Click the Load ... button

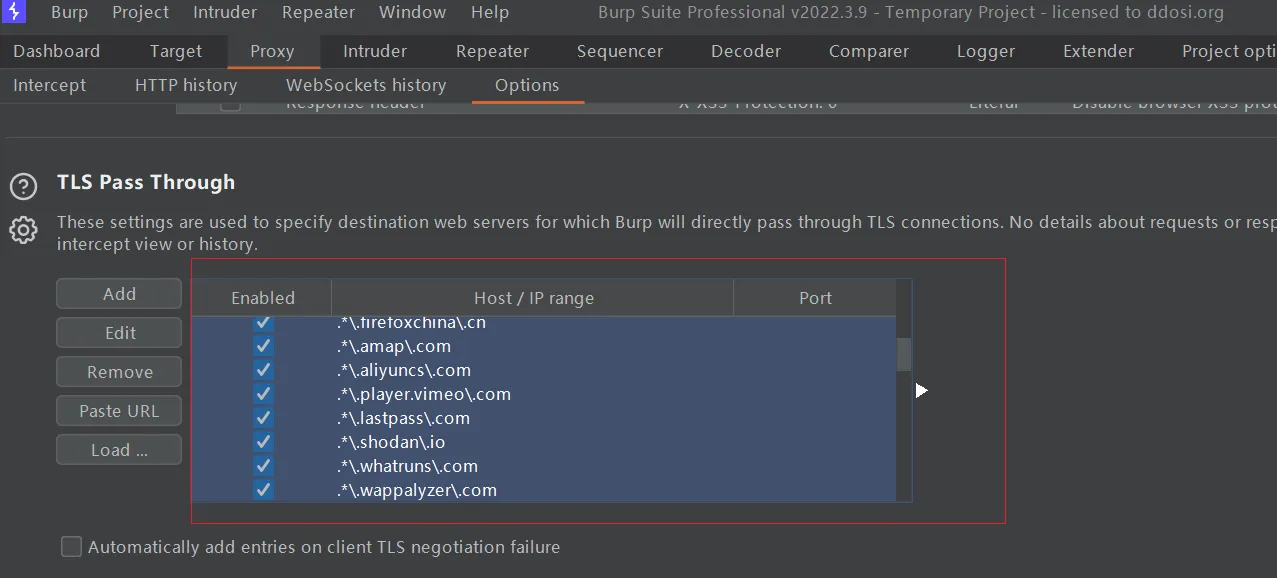[119, 450]
